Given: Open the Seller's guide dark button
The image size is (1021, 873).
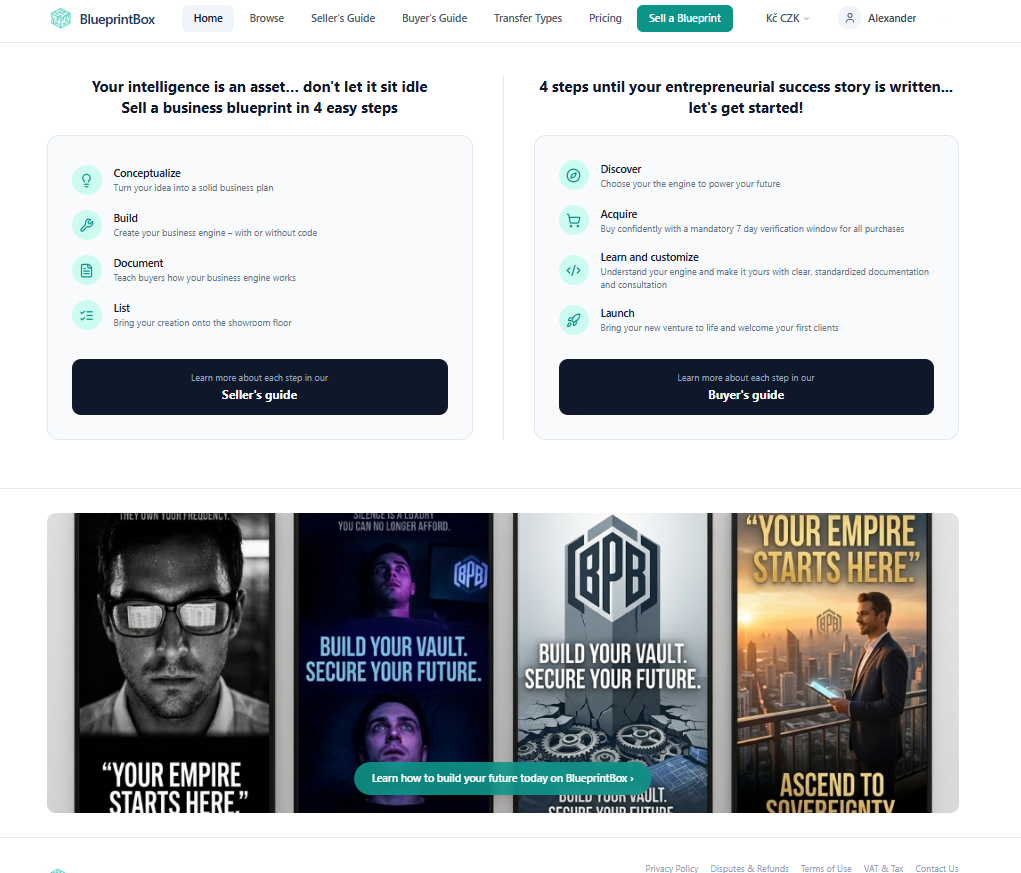Looking at the screenshot, I should pyautogui.click(x=260, y=387).
